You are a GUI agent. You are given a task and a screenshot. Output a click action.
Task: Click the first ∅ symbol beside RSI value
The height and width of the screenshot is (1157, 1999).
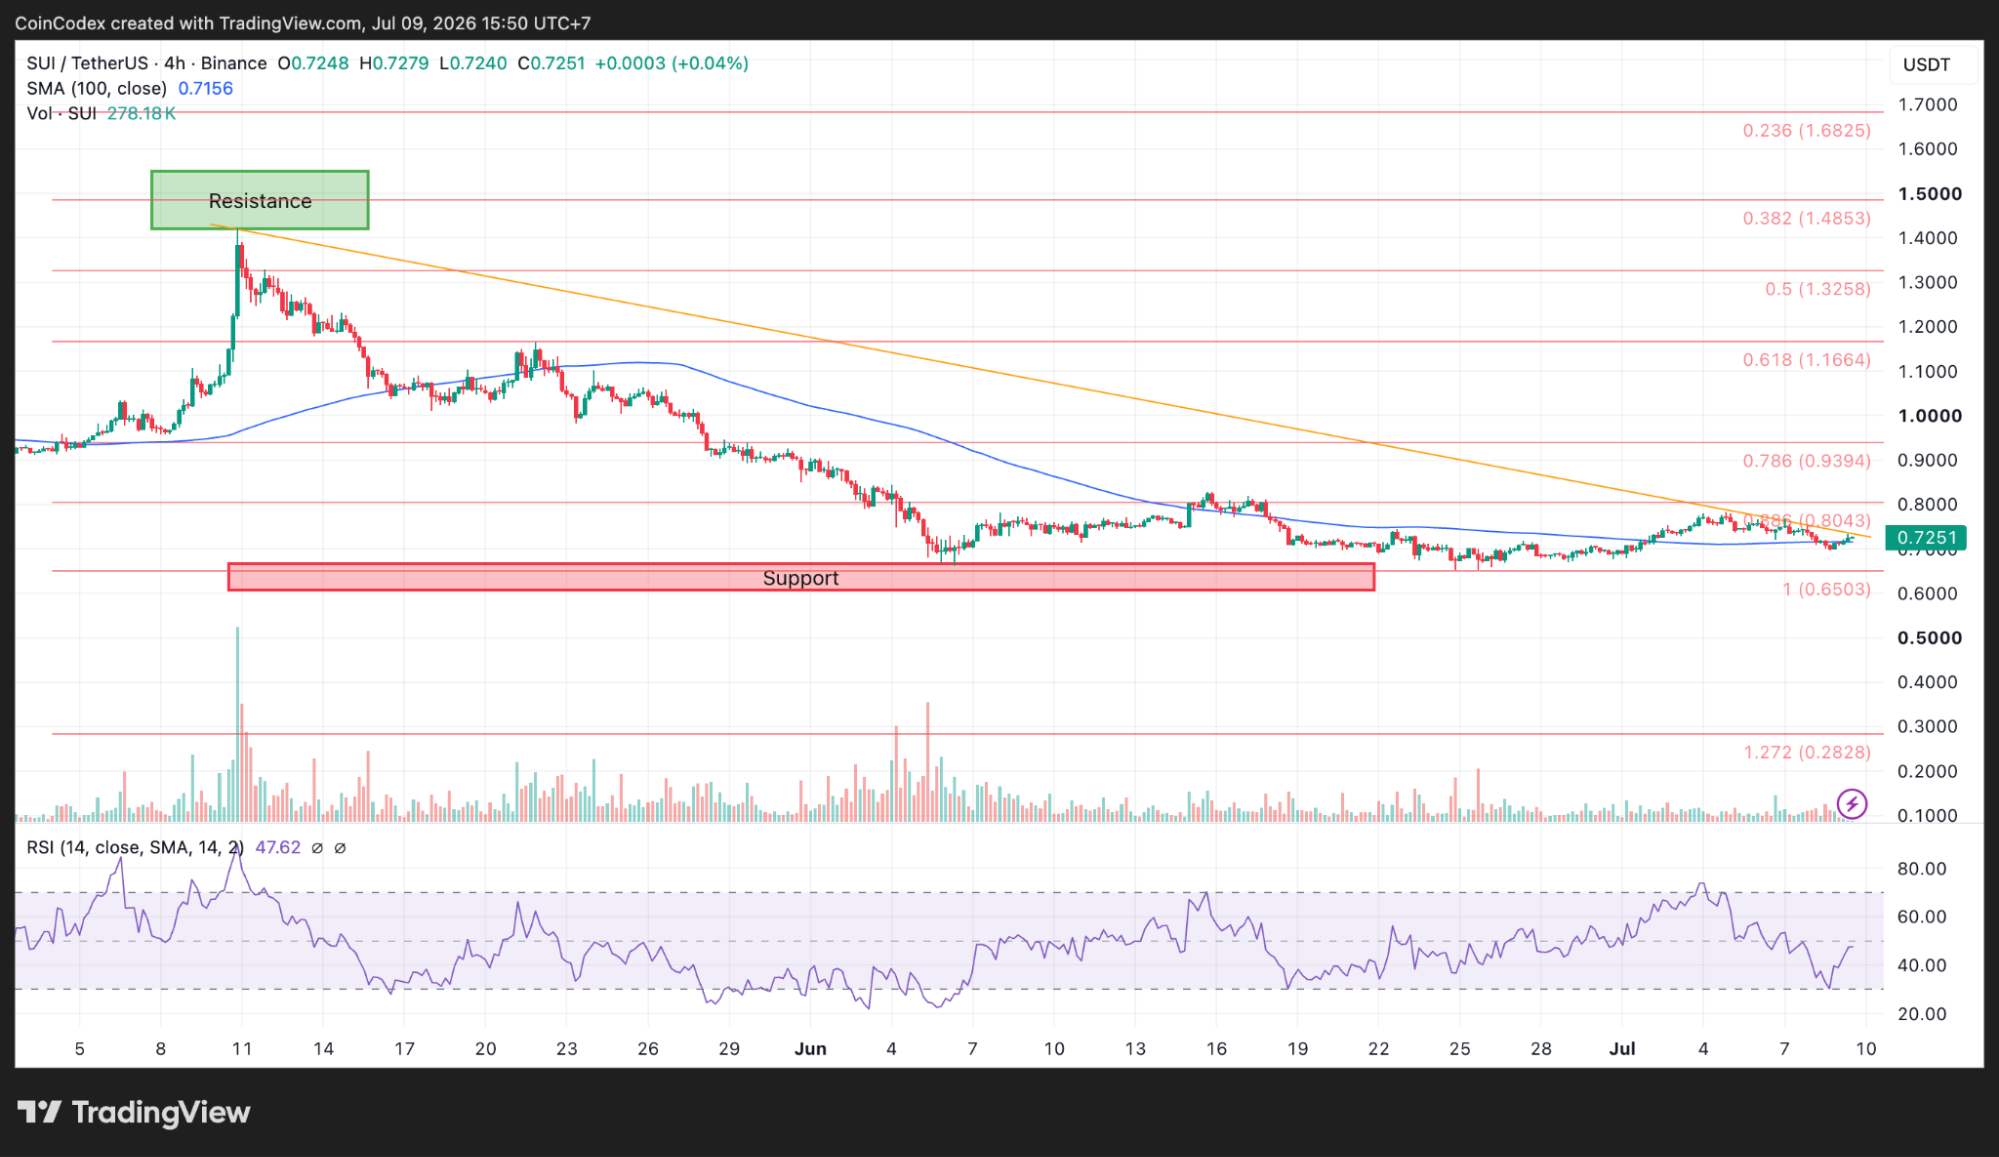317,848
